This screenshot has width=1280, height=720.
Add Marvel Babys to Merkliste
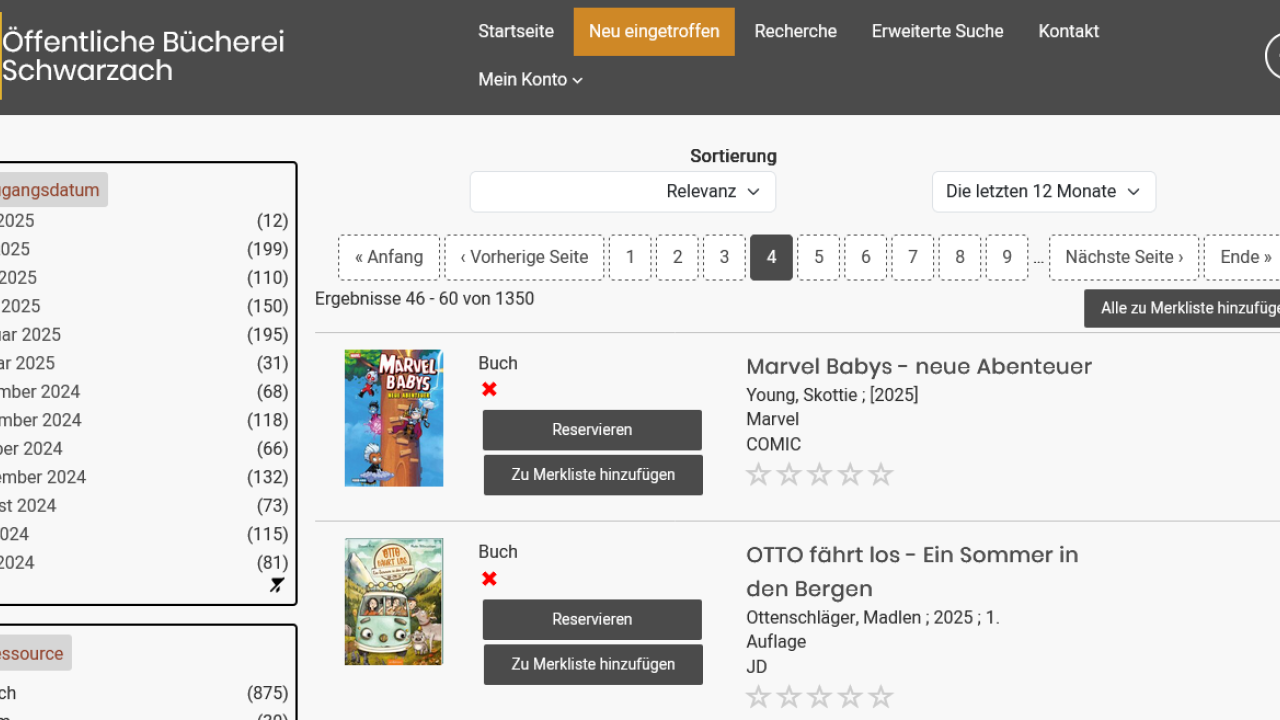point(593,475)
